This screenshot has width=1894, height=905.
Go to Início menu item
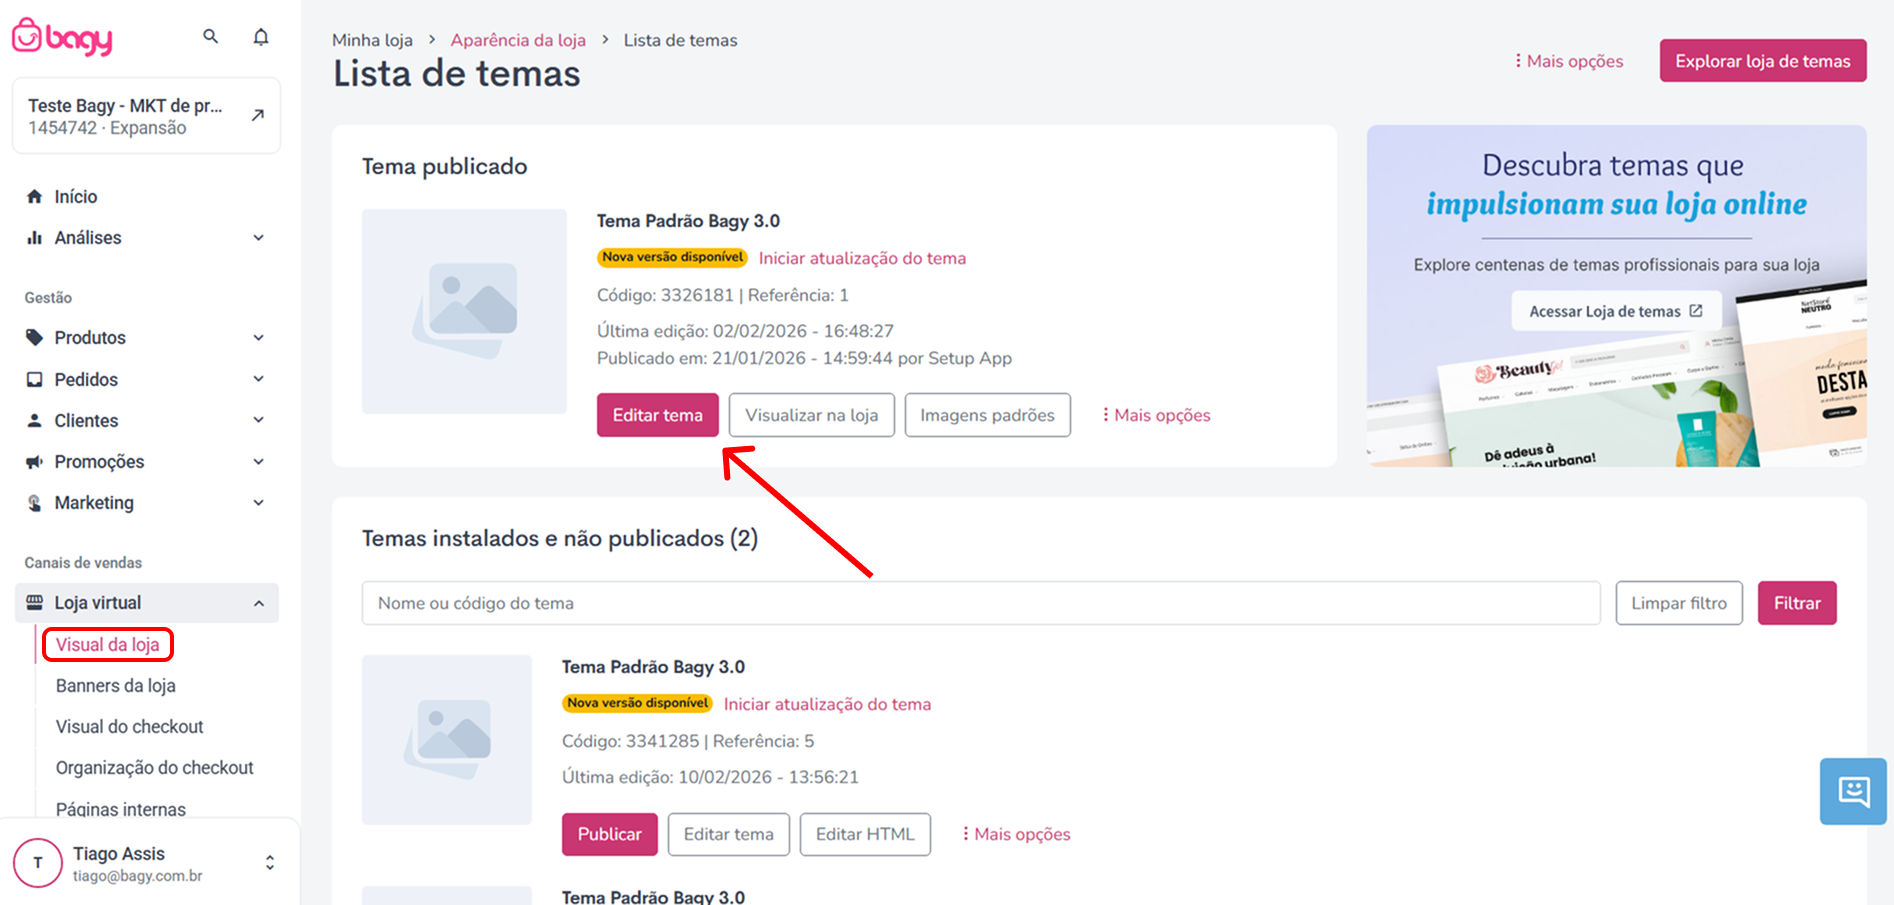pos(76,196)
